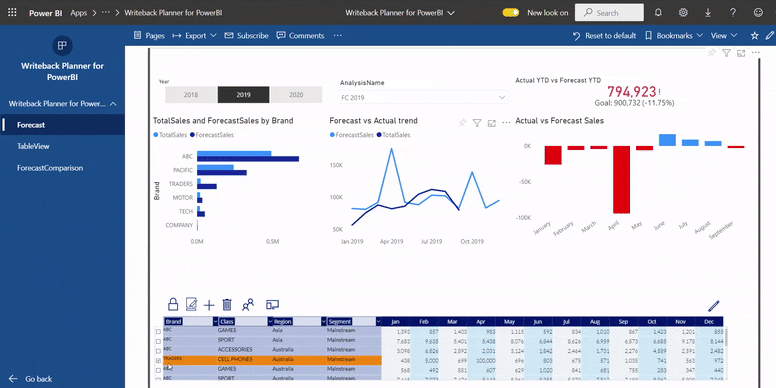Click the trash delete icon above the table
776x388 pixels.
(x=227, y=304)
